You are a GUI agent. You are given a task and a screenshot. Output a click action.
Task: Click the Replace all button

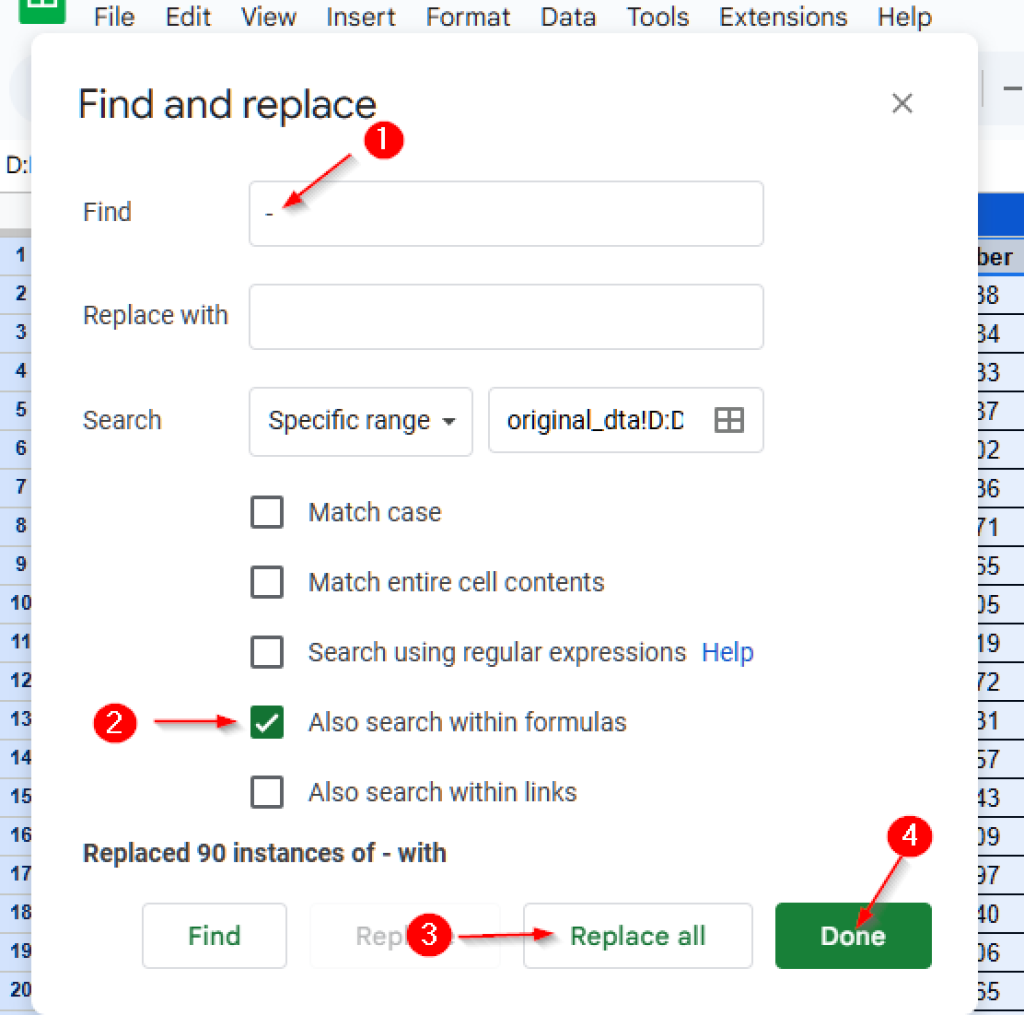[x=637, y=936]
